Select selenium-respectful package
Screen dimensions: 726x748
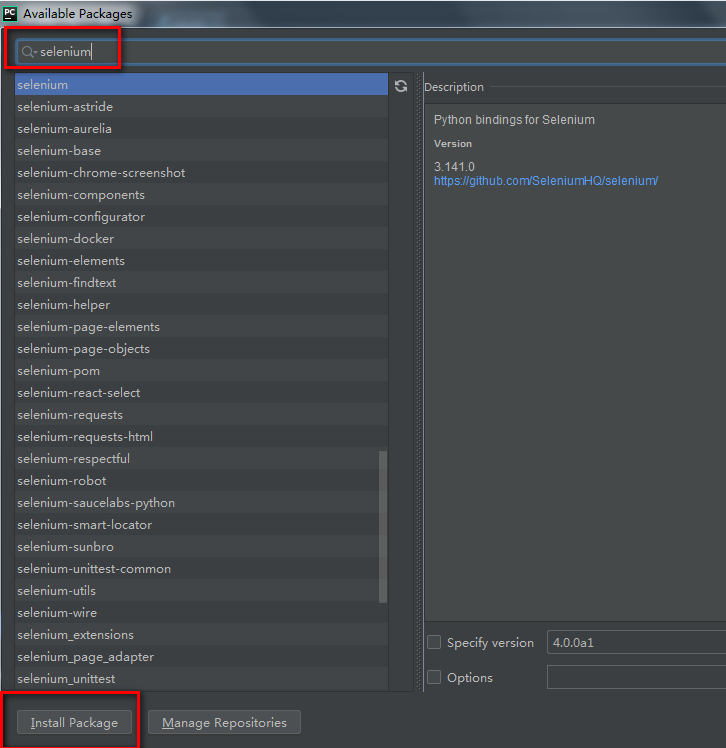coord(201,458)
